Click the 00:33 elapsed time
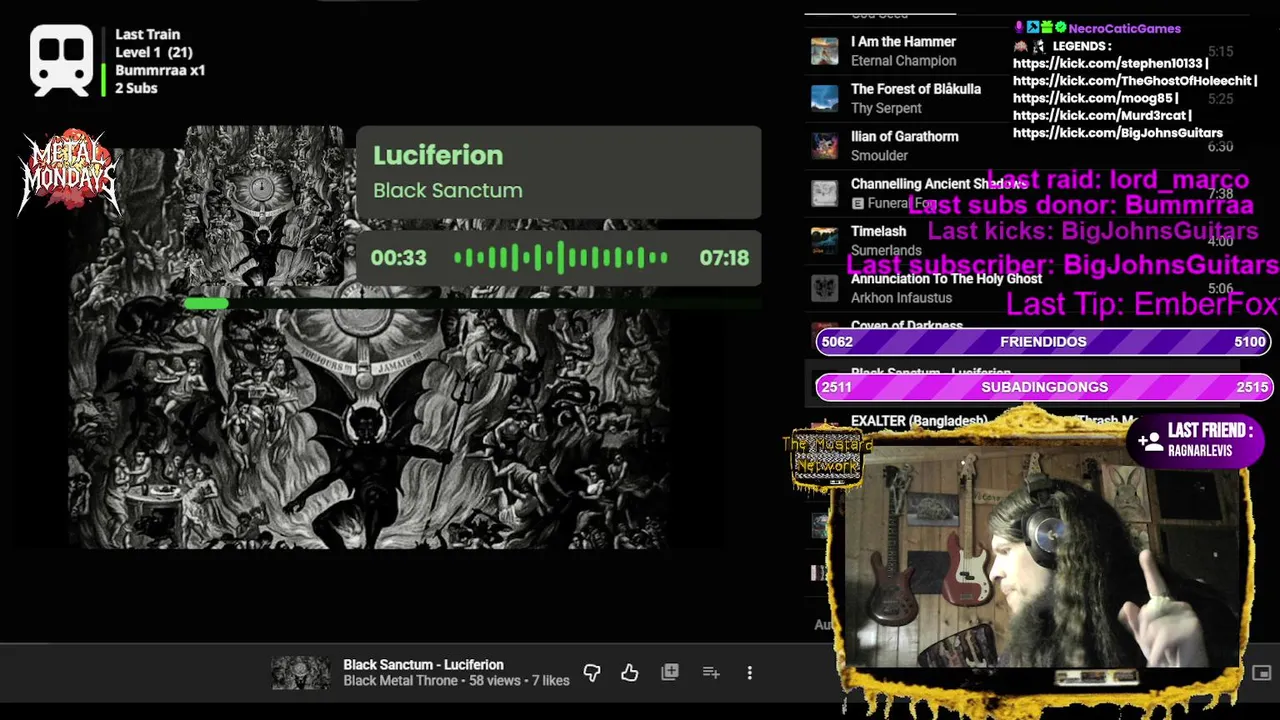This screenshot has width=1280, height=720. pos(398,258)
